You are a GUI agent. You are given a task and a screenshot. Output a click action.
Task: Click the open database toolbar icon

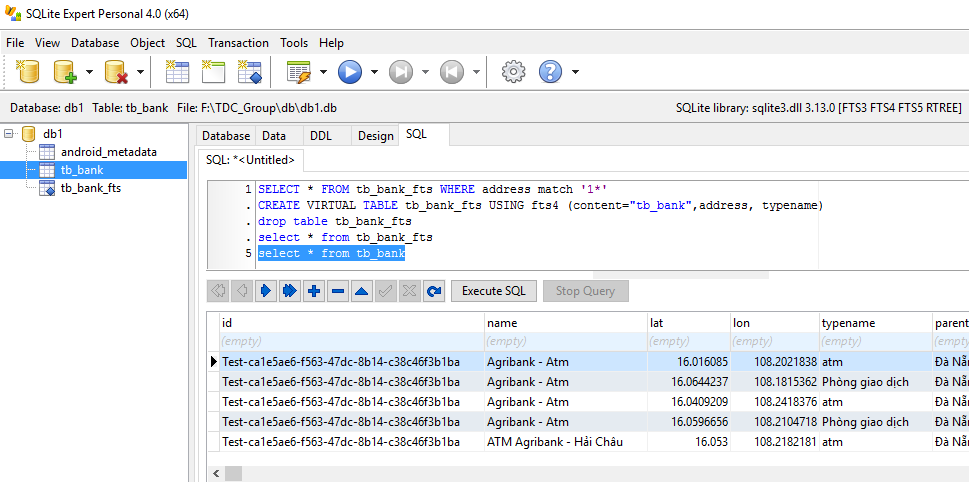(x=28, y=72)
